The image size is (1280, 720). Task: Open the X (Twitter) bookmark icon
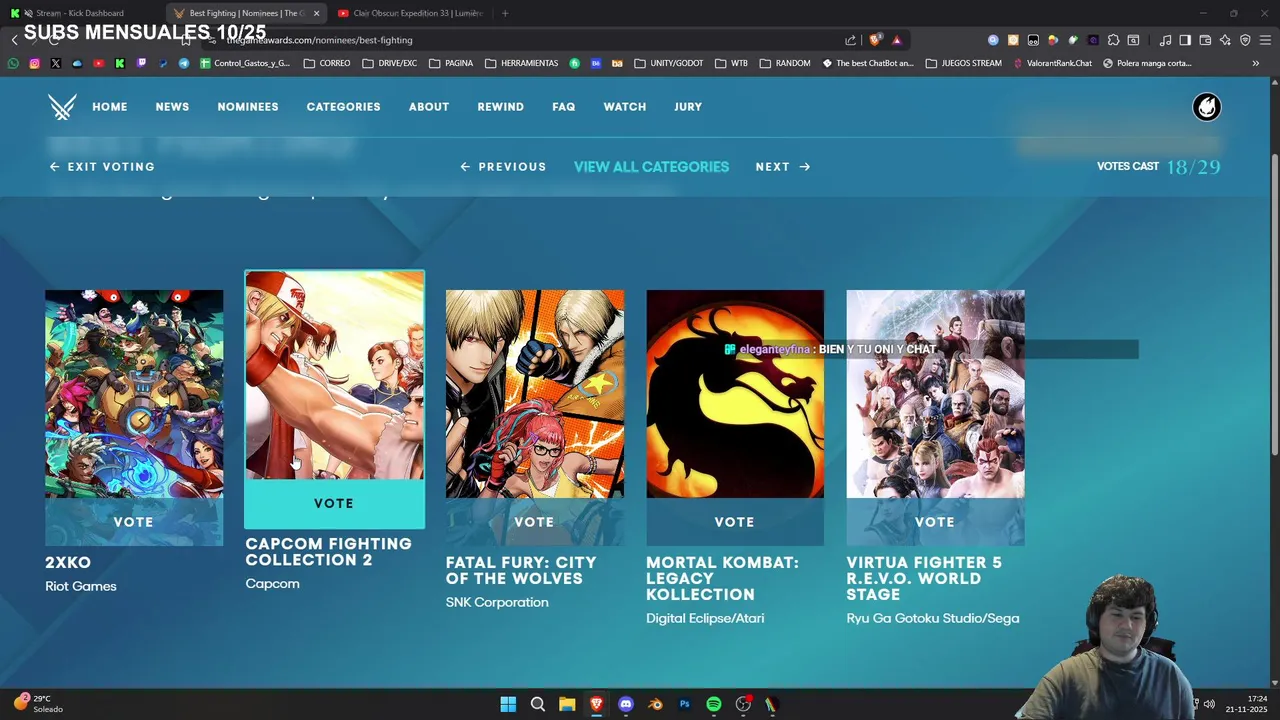tap(55, 63)
